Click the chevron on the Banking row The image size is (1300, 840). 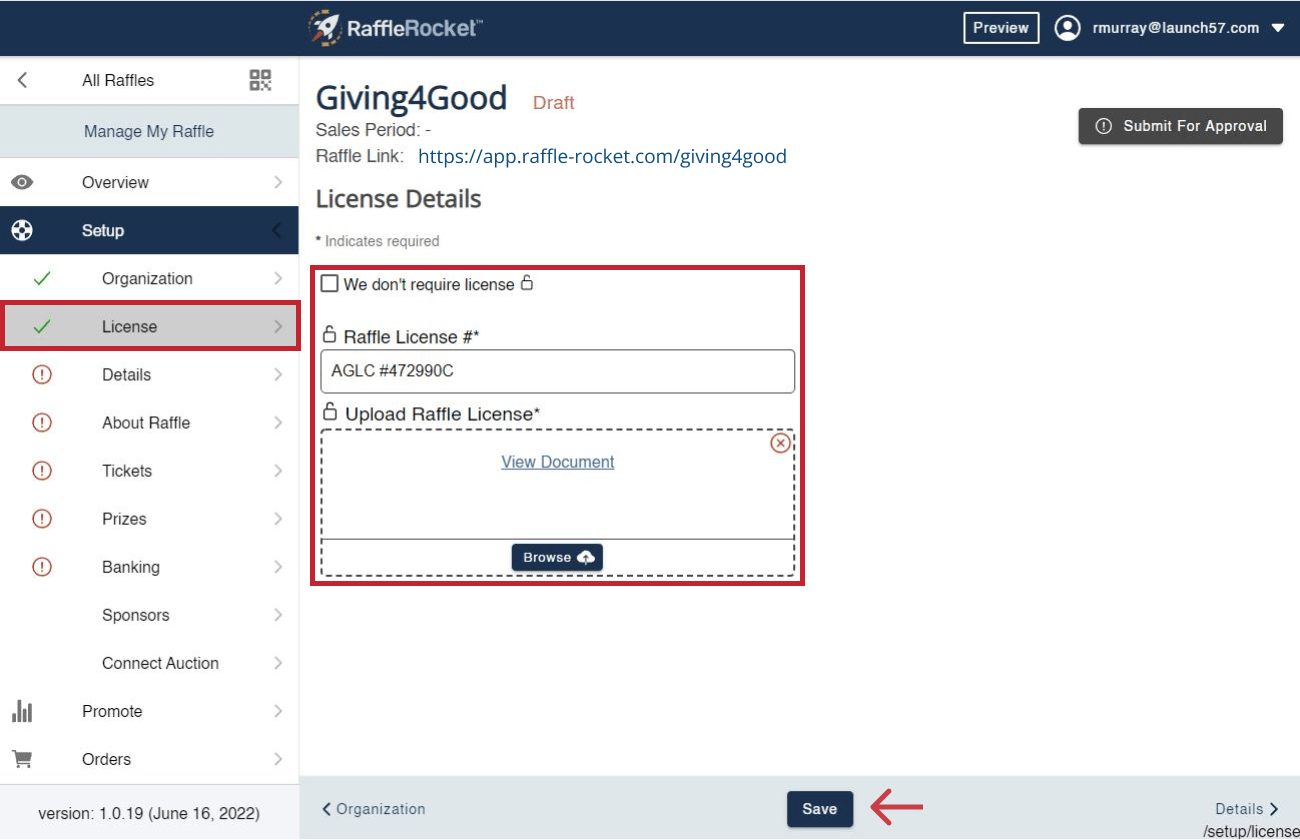(278, 566)
